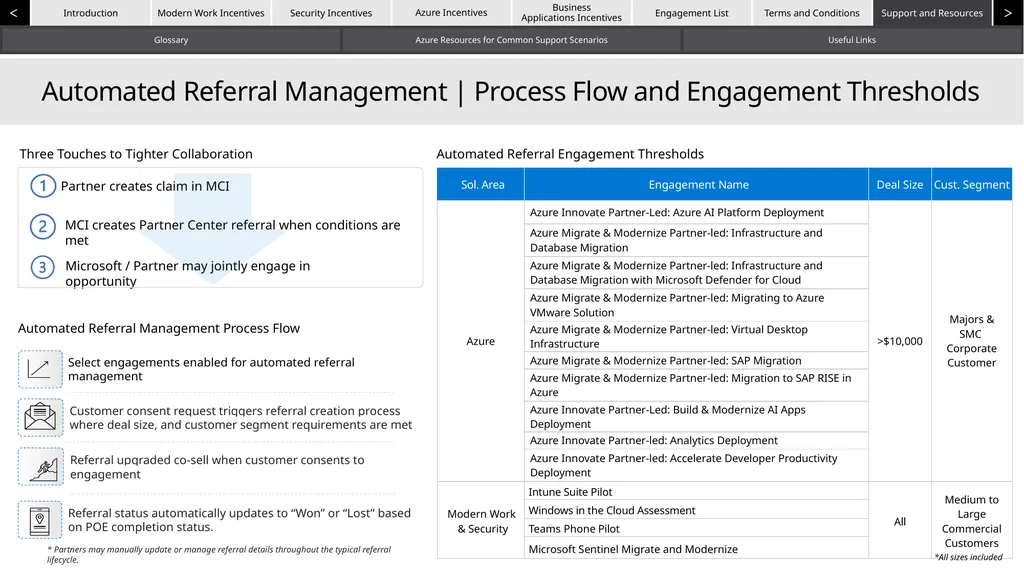This screenshot has width=1024, height=575.
Task: Switch to Security Incentives tab
Action: point(331,13)
